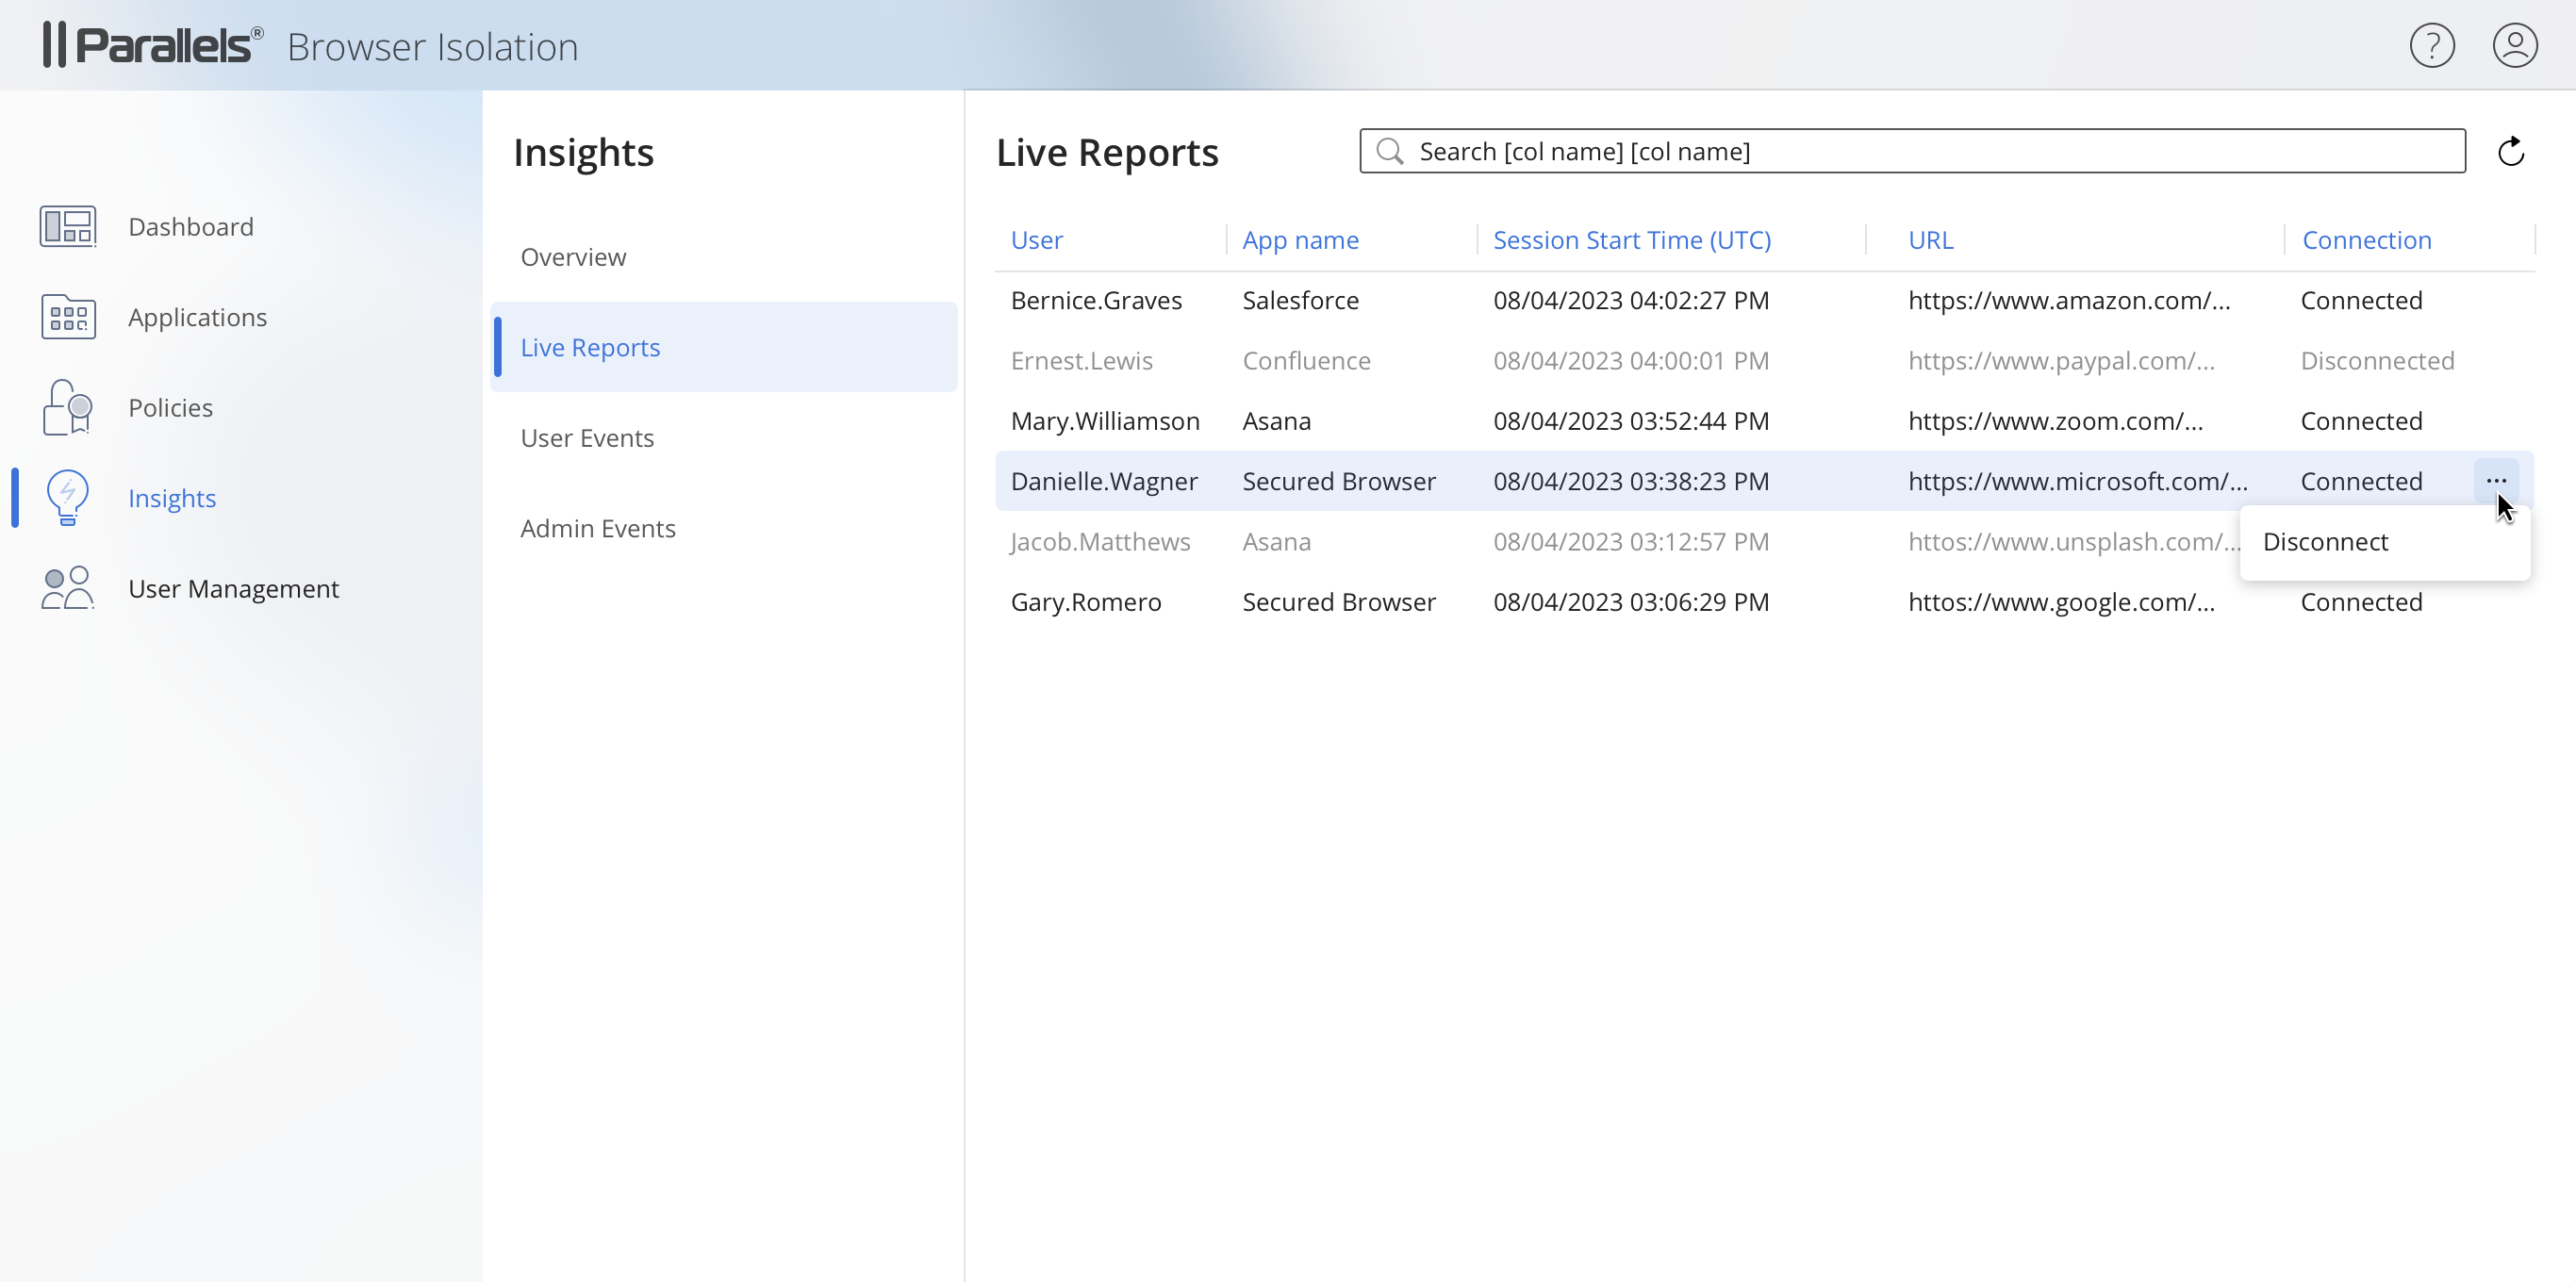Switch to User Events
Viewport: 2576px width, 1282px height.
pos(587,438)
